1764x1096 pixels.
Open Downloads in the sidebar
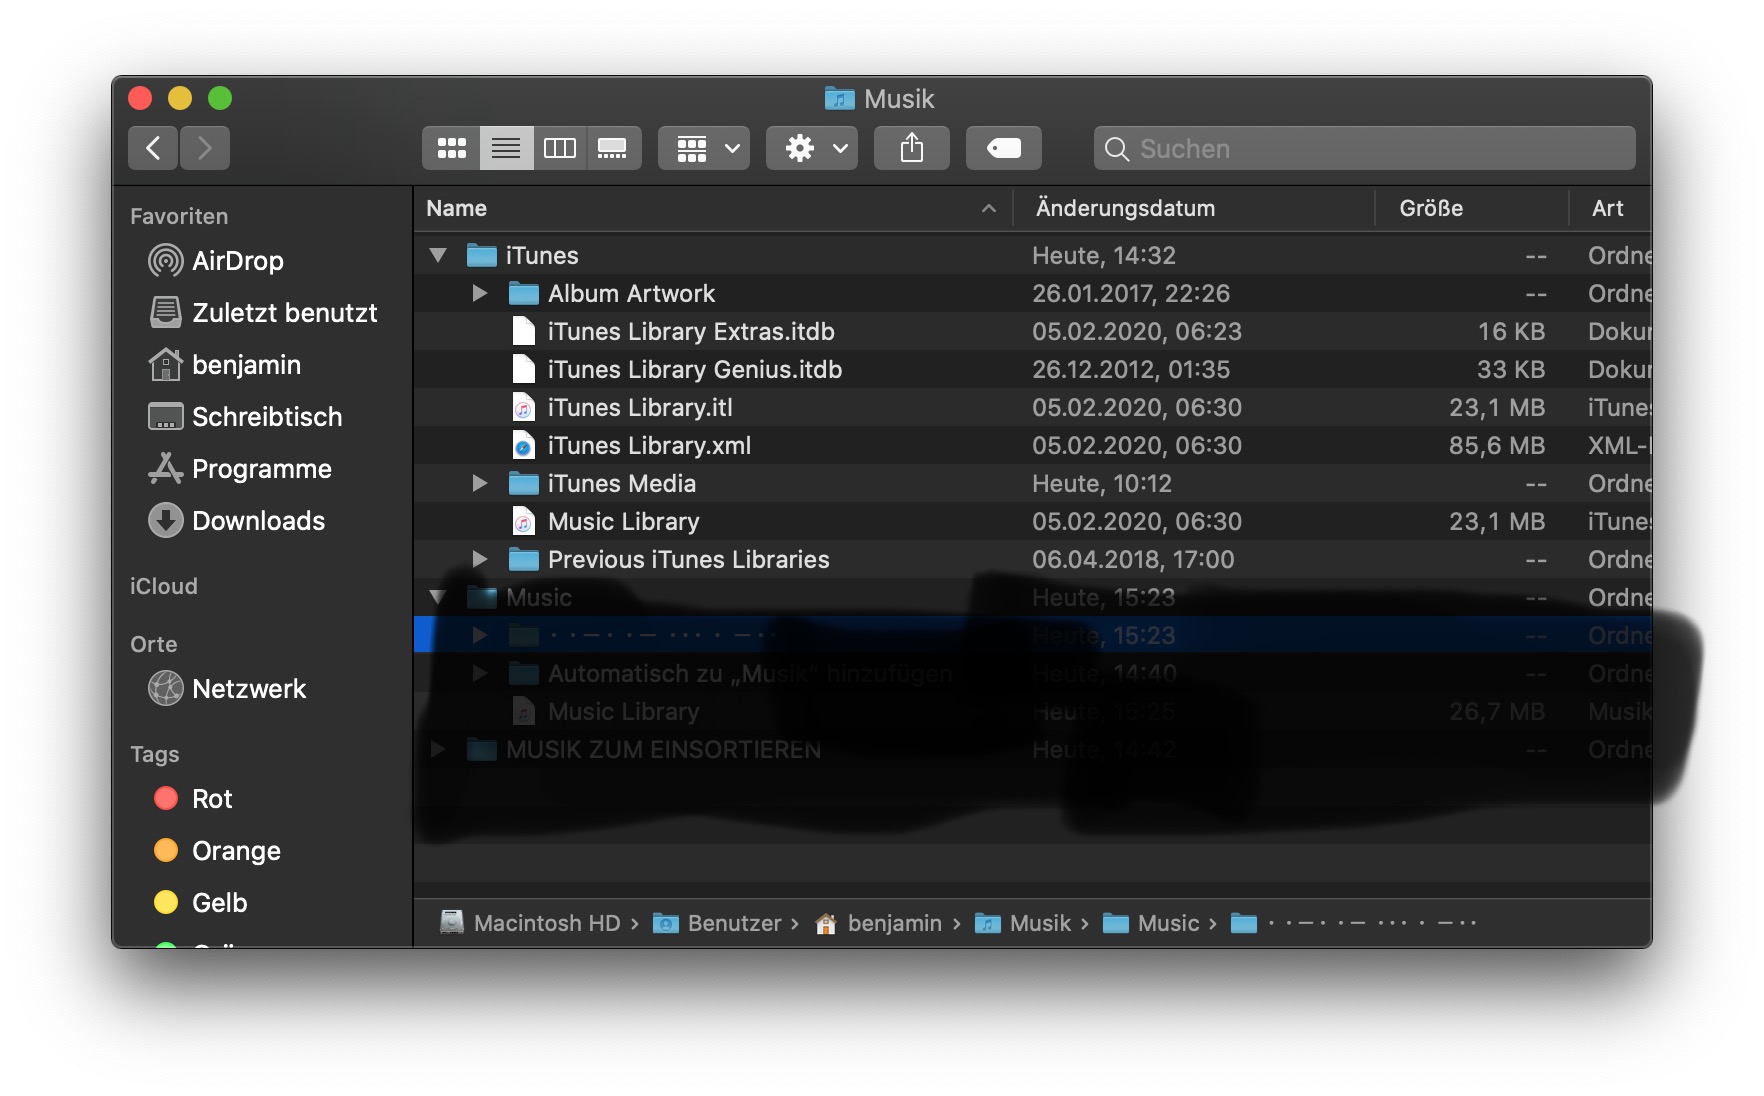pyautogui.click(x=237, y=521)
